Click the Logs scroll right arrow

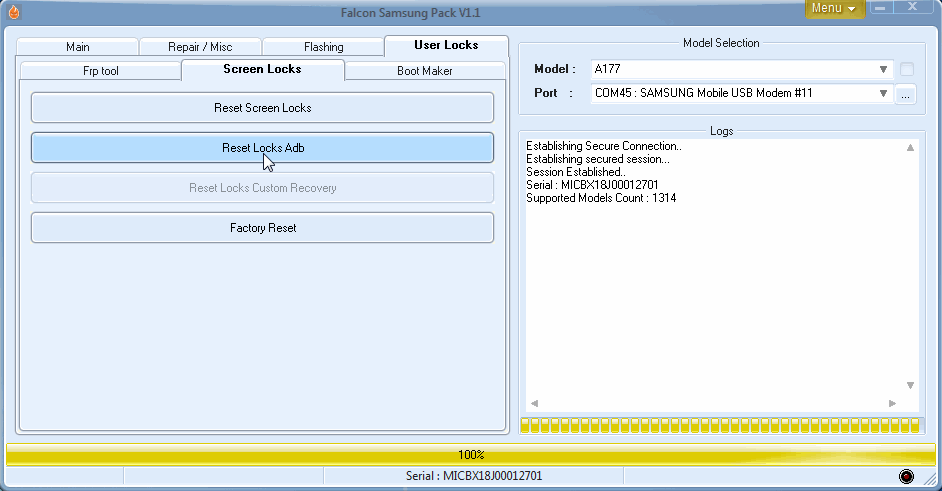892,403
